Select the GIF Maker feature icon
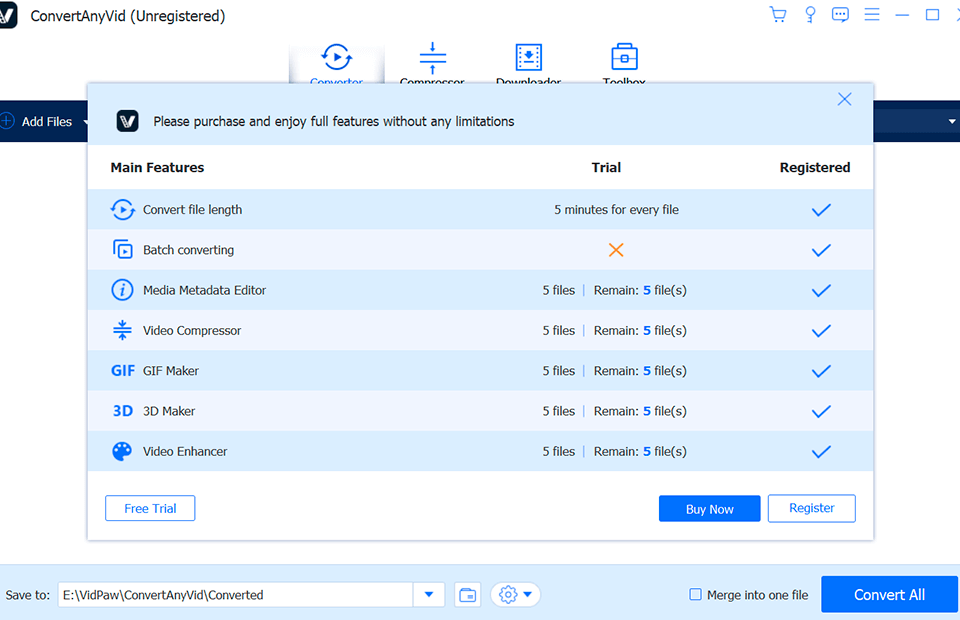The width and height of the screenshot is (960, 620). click(x=122, y=370)
